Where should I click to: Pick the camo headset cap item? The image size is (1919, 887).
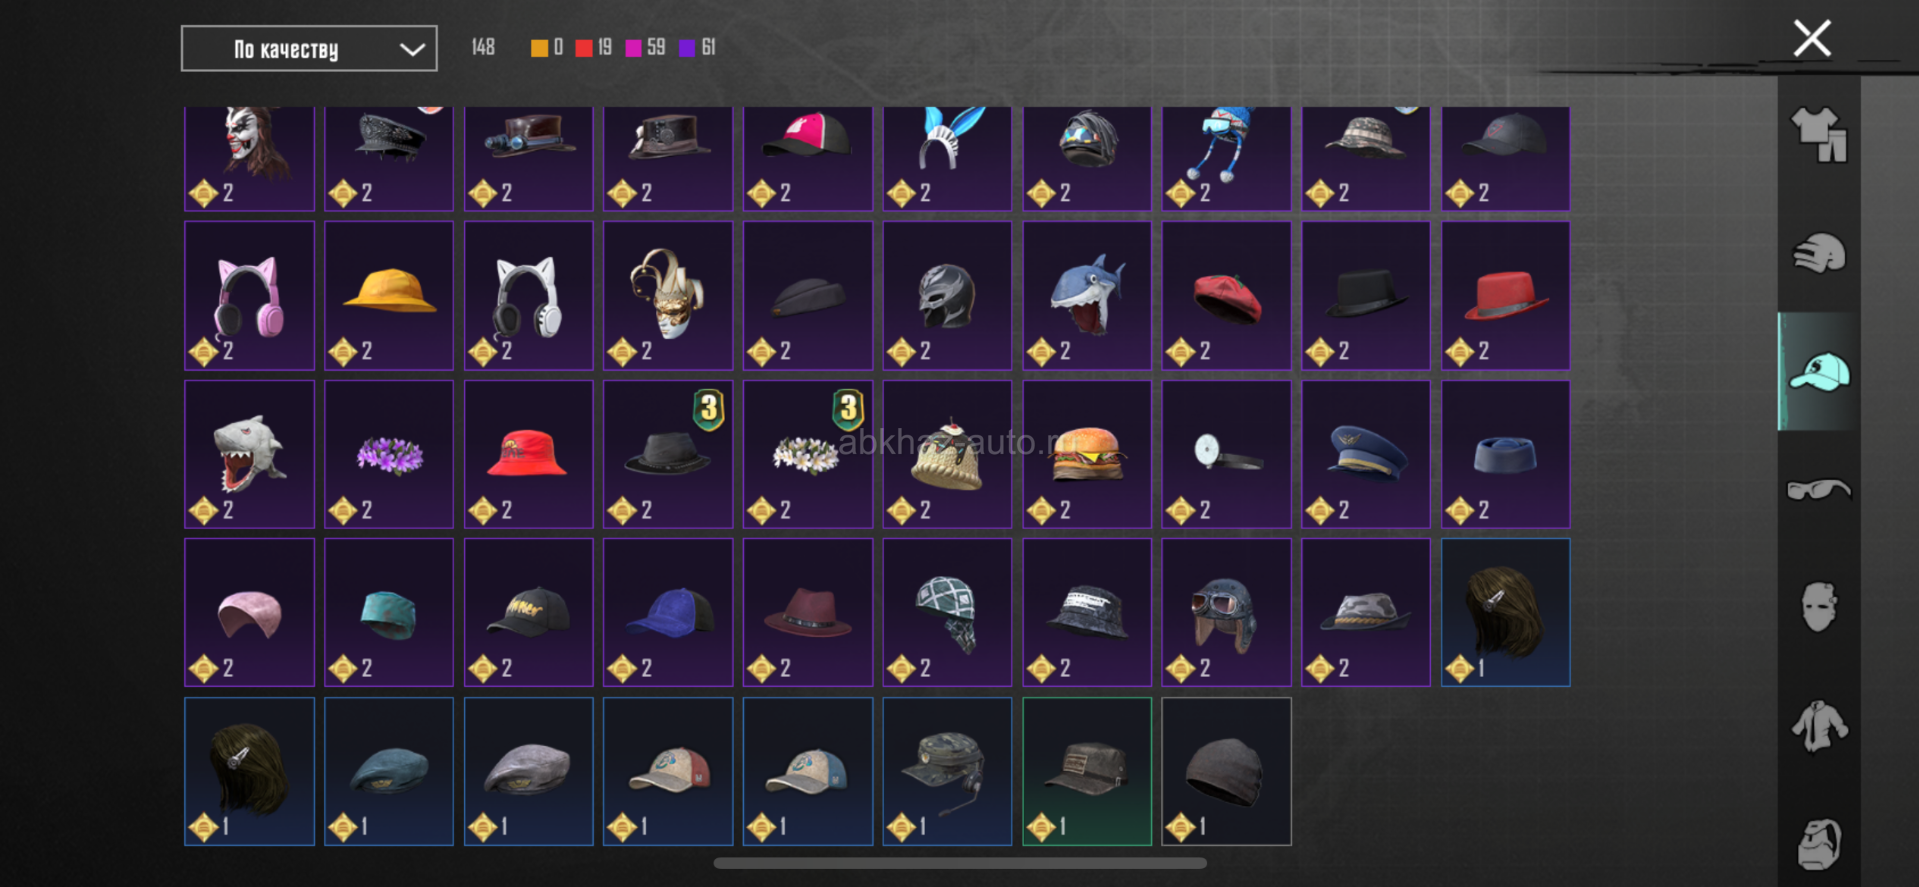tap(947, 771)
